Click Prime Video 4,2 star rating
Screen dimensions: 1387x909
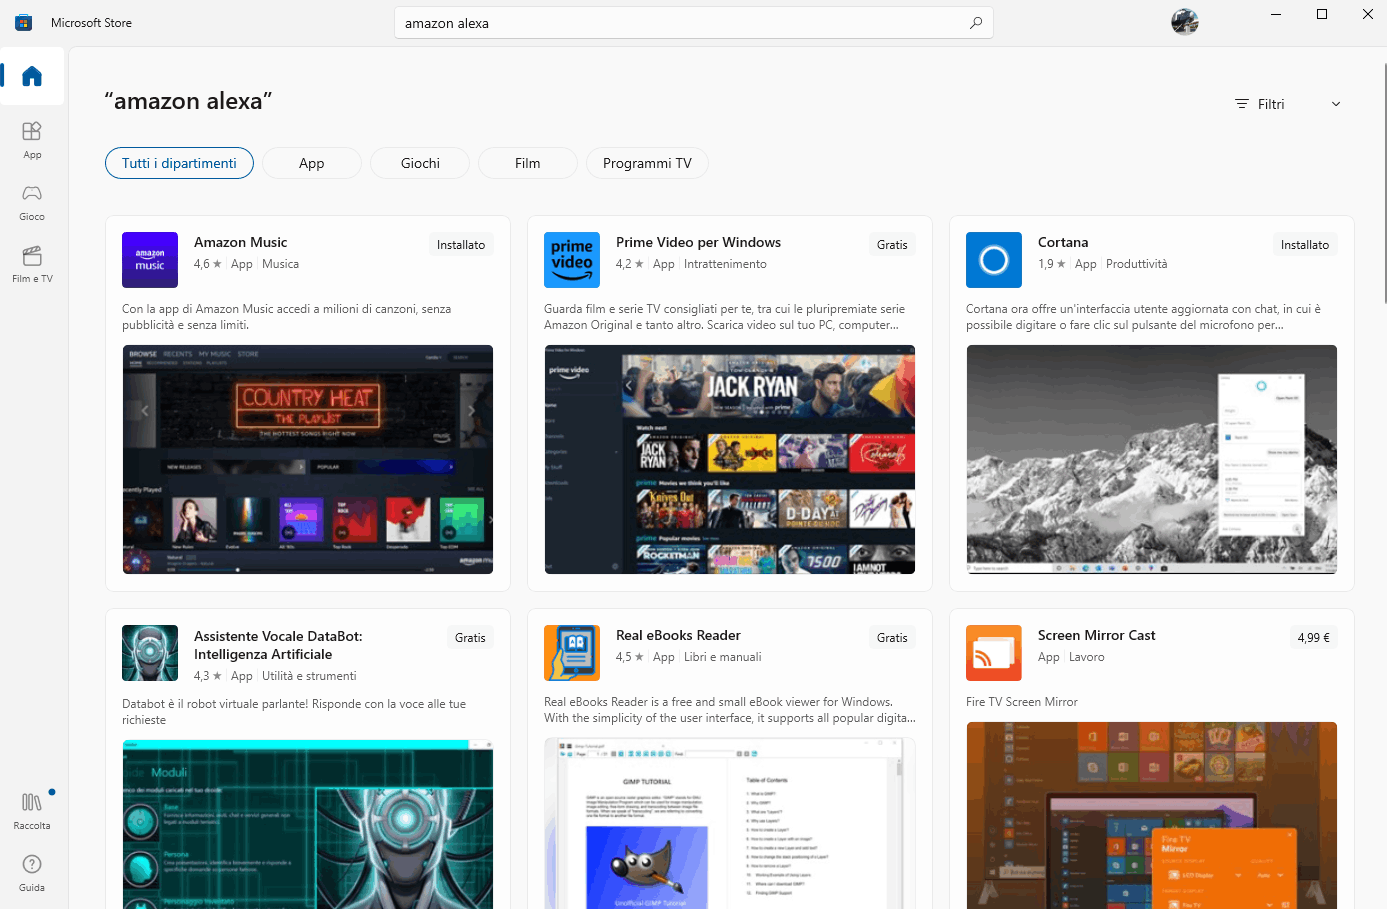click(x=630, y=264)
